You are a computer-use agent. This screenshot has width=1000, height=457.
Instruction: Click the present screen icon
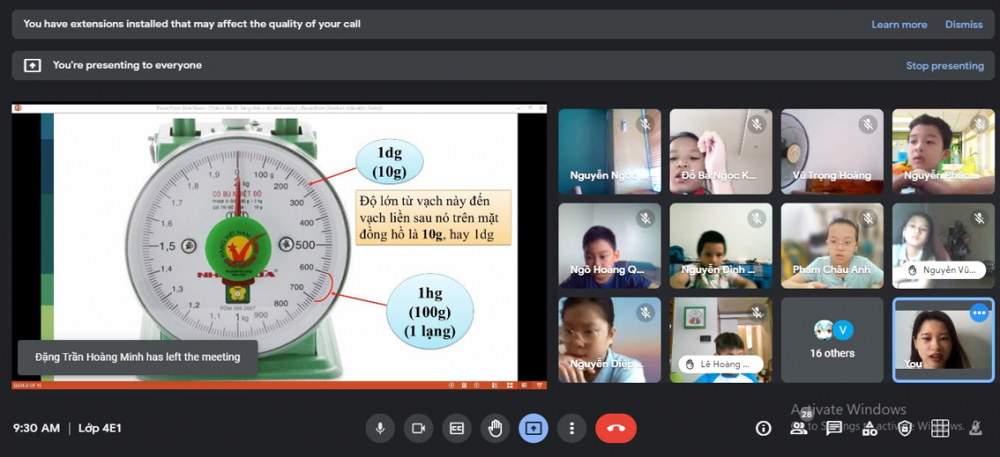pyautogui.click(x=533, y=428)
